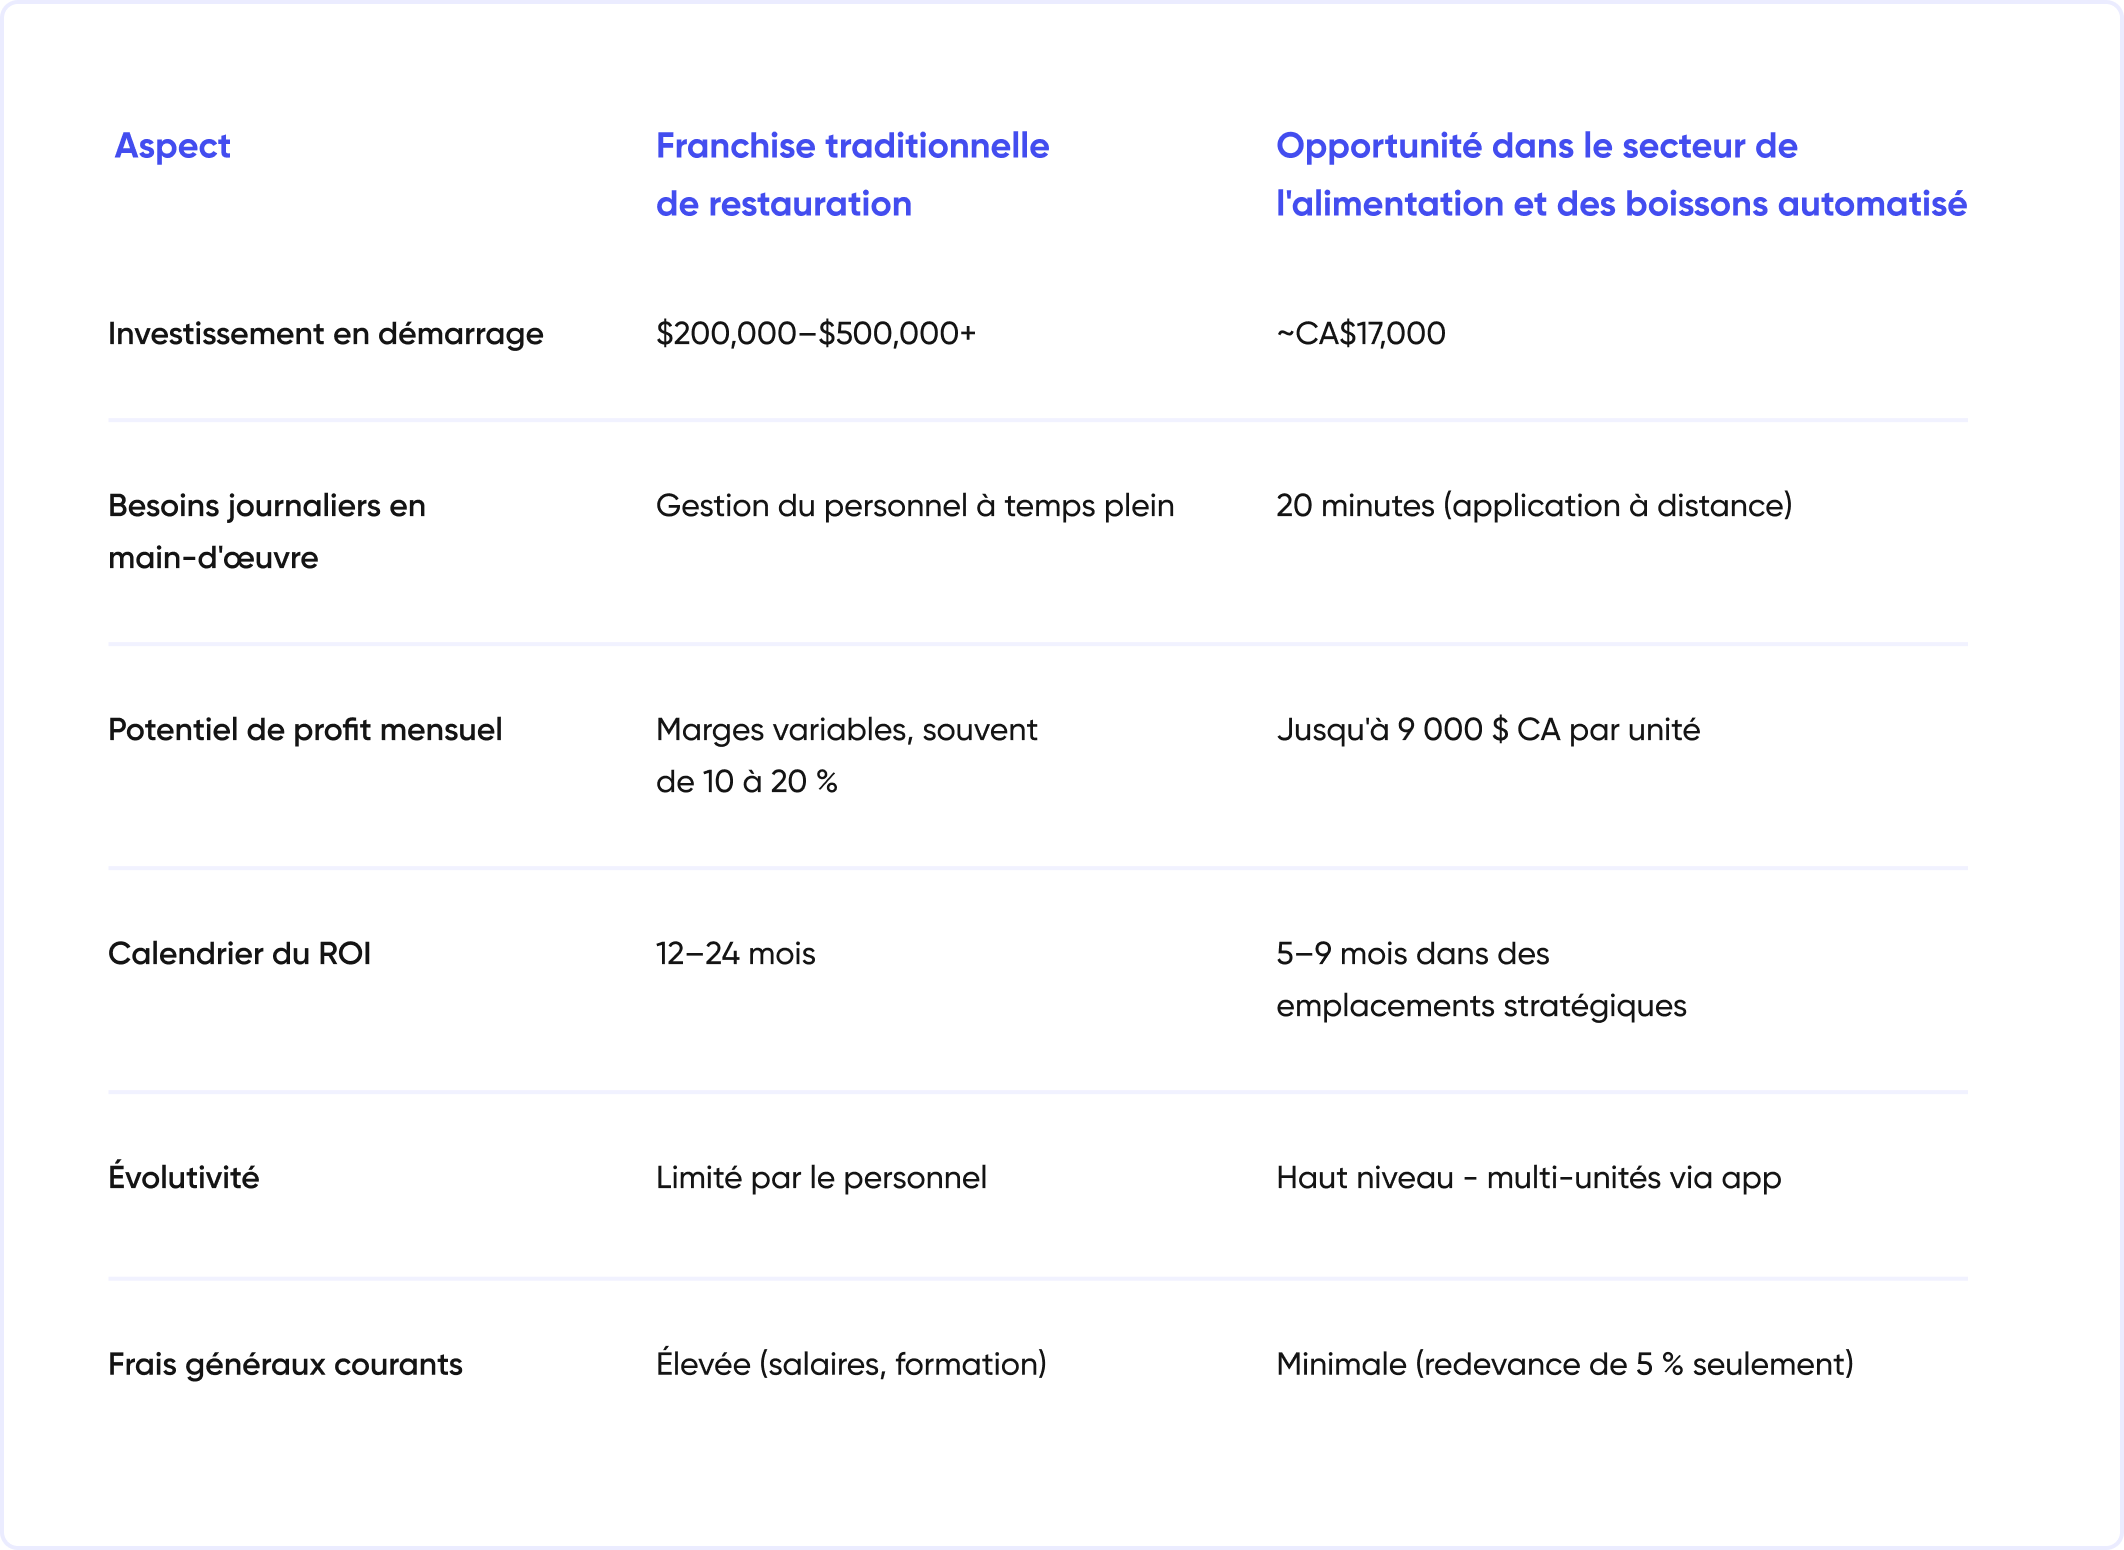Select the Évolutivité row label
The width and height of the screenshot is (2124, 1550).
[x=183, y=1177]
